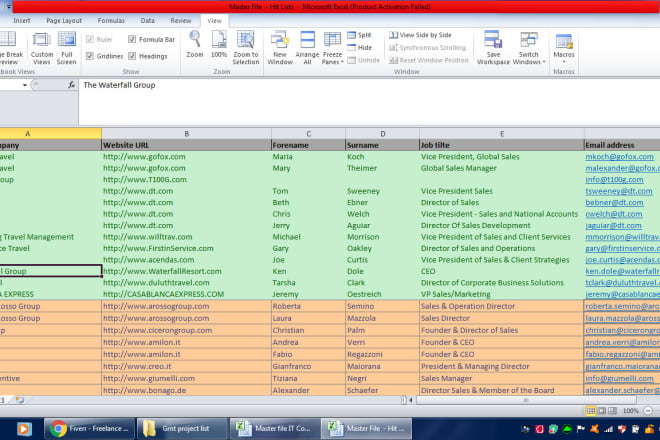The width and height of the screenshot is (660, 440).
Task: Click Zoom to Selection
Action: [246, 48]
